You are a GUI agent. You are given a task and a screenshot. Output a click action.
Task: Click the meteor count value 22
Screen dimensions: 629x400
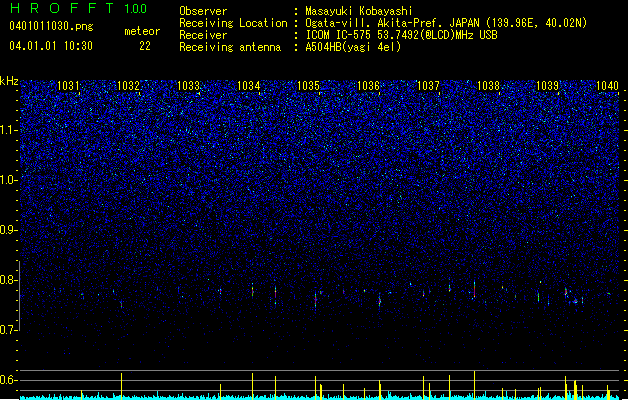tap(145, 46)
